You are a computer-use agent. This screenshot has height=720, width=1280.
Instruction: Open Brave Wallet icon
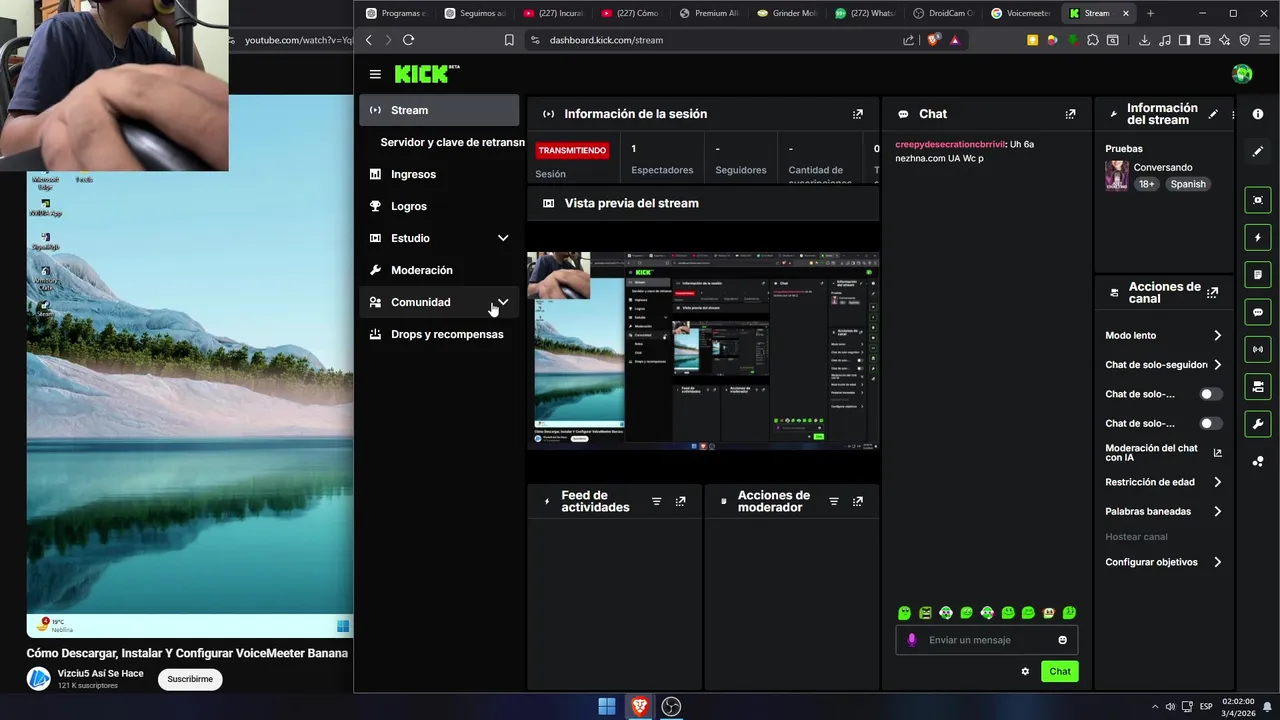1204,40
